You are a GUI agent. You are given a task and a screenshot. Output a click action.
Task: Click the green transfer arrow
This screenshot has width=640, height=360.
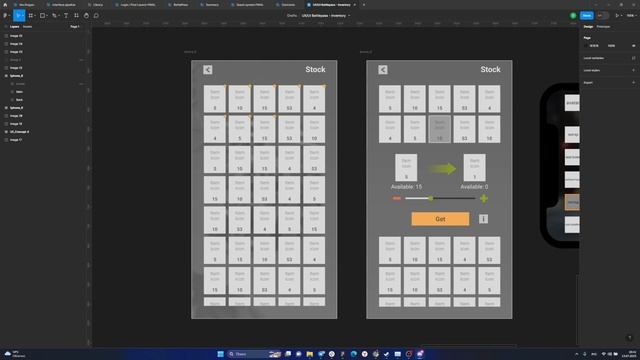coord(442,168)
